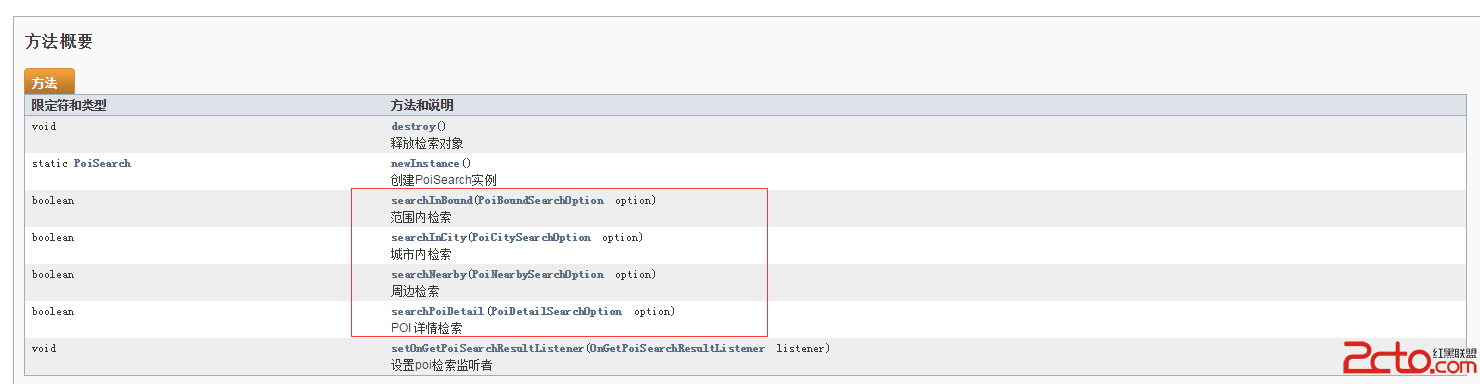The image size is (1480, 384).
Task: Open the PoiSearch return type link
Action: pos(102,163)
